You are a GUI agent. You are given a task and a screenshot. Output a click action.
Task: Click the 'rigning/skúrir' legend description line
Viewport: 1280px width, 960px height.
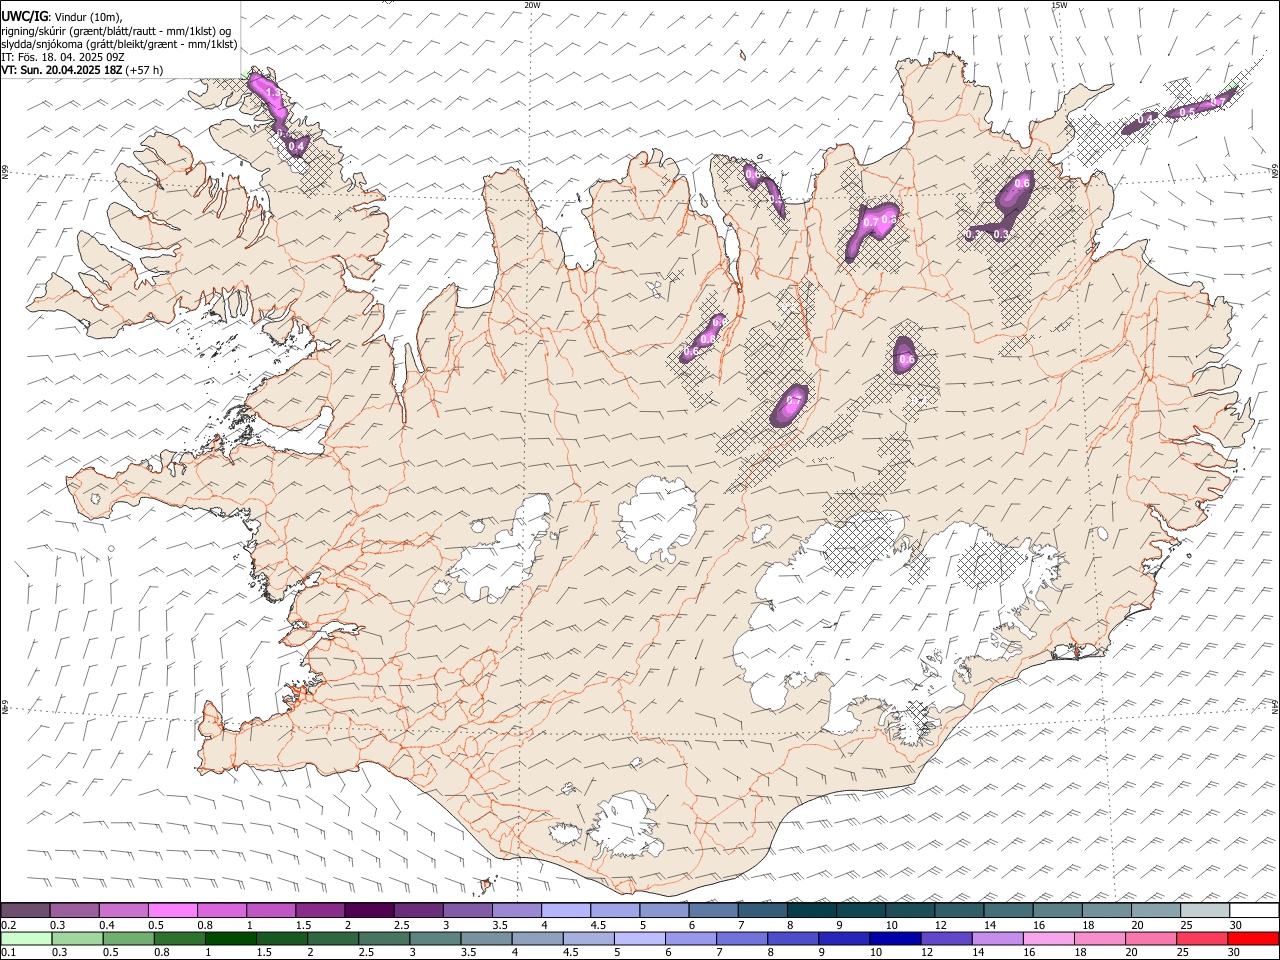[116, 31]
